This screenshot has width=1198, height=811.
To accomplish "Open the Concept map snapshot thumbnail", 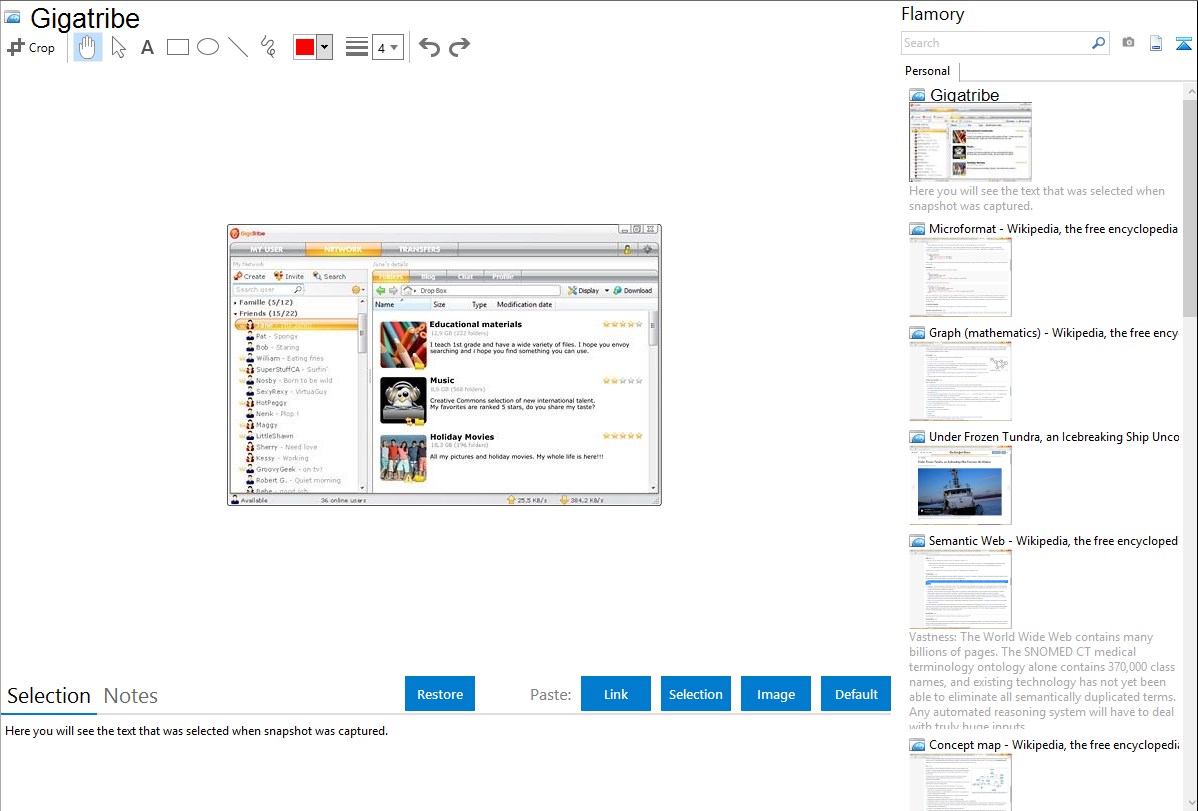I will point(960,782).
